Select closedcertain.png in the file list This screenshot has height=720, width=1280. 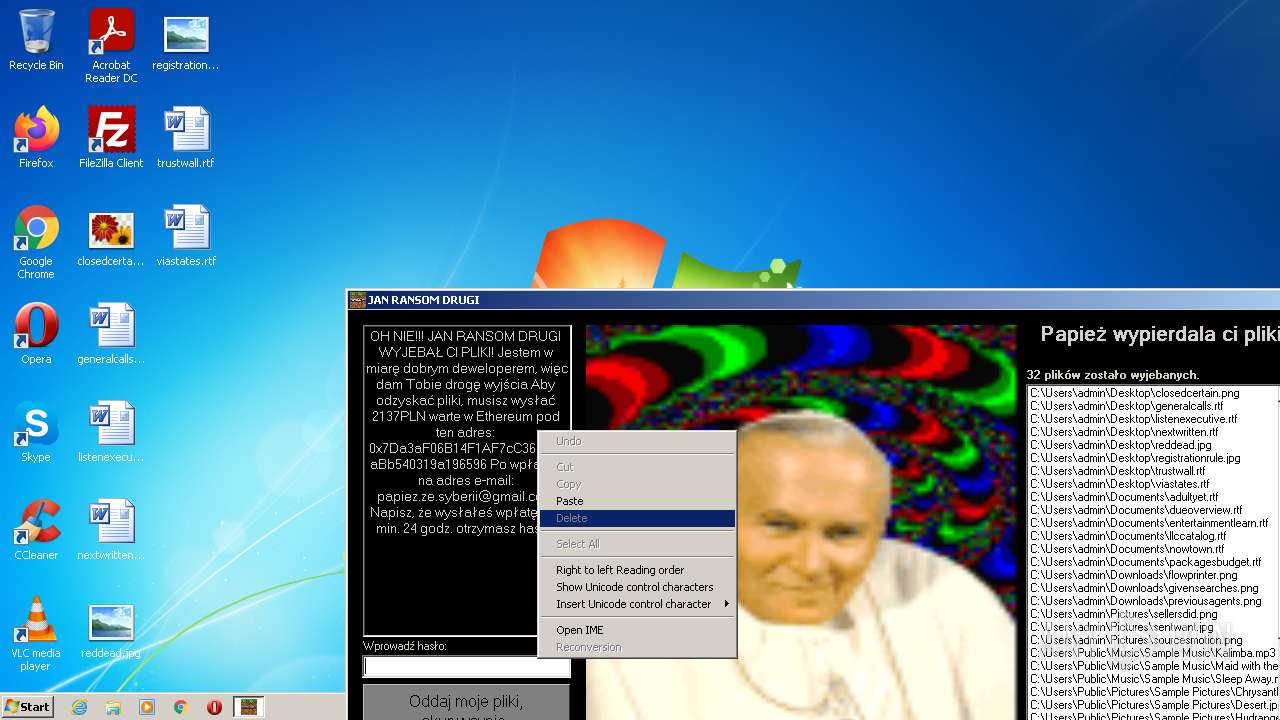[1134, 393]
